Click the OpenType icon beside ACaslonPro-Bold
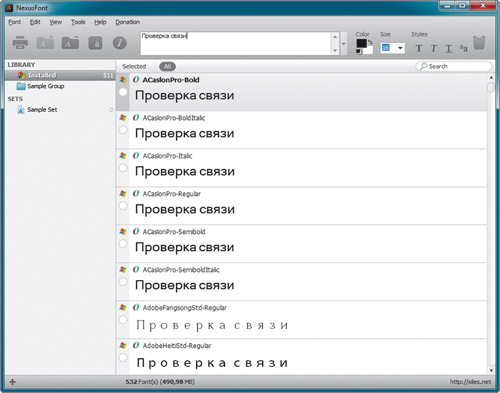Screen dimensions: 500x393 [136, 80]
